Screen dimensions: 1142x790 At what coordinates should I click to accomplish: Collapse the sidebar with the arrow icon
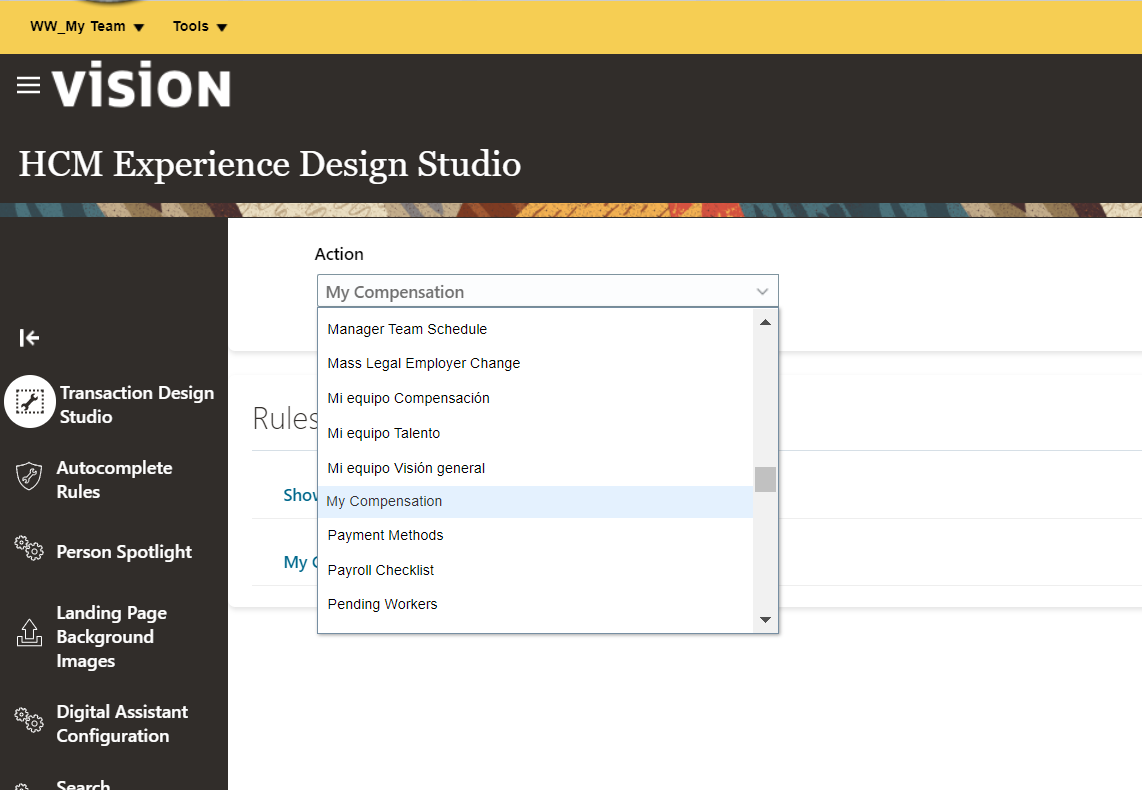click(29, 338)
